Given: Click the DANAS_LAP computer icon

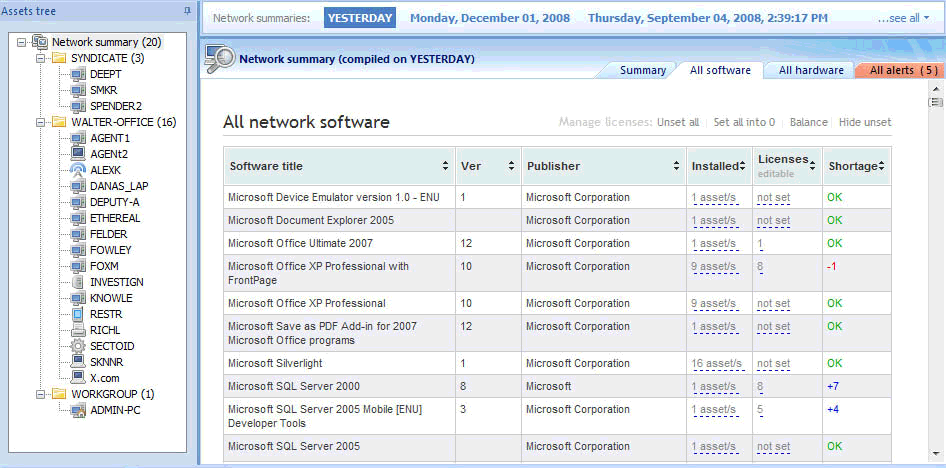Looking at the screenshot, I should [x=78, y=186].
